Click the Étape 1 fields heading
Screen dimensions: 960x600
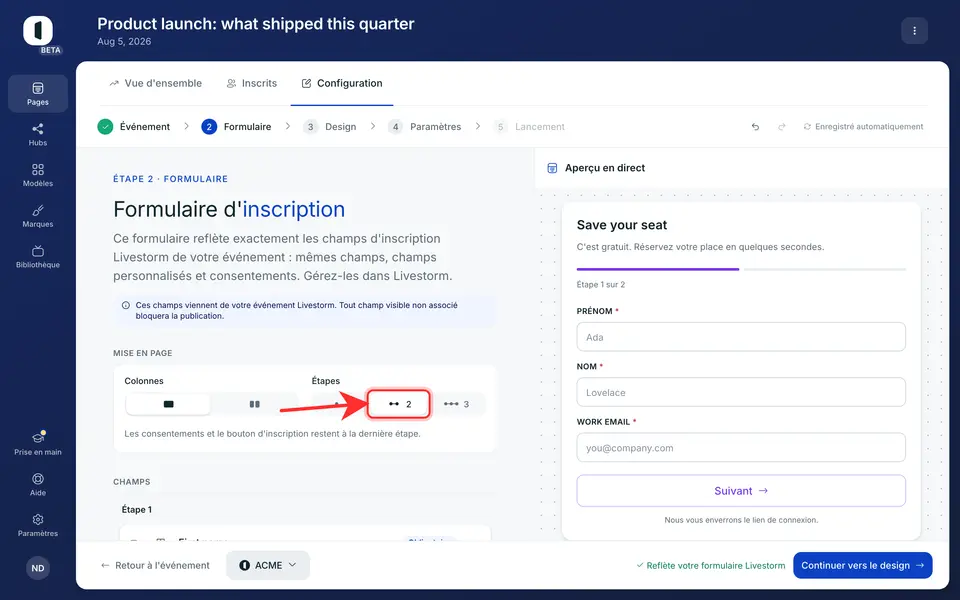point(137,509)
